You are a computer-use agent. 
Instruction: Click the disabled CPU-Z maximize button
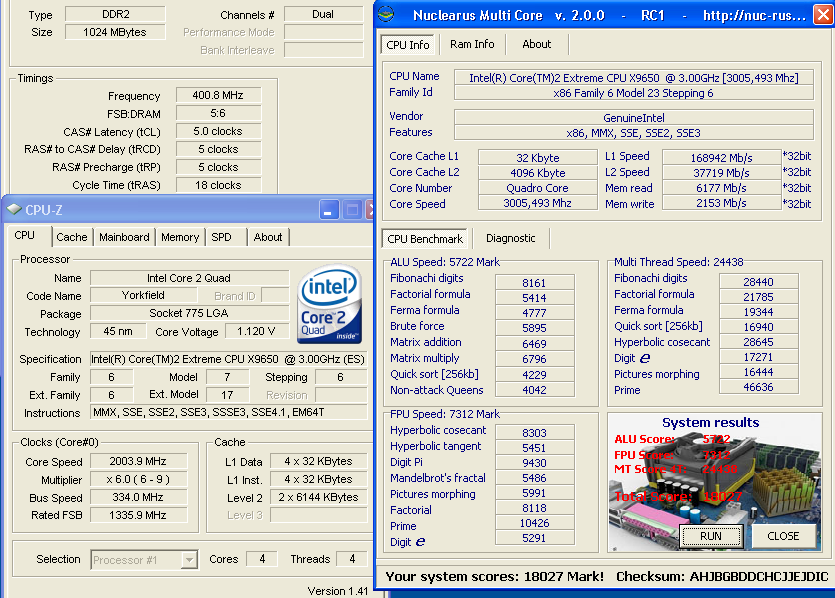(352, 209)
